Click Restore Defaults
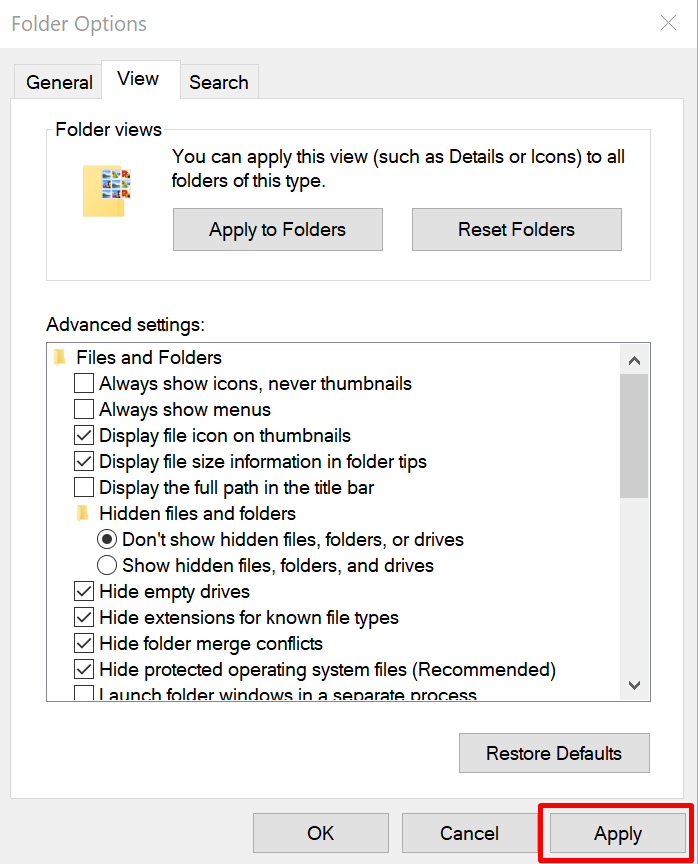 tap(554, 753)
